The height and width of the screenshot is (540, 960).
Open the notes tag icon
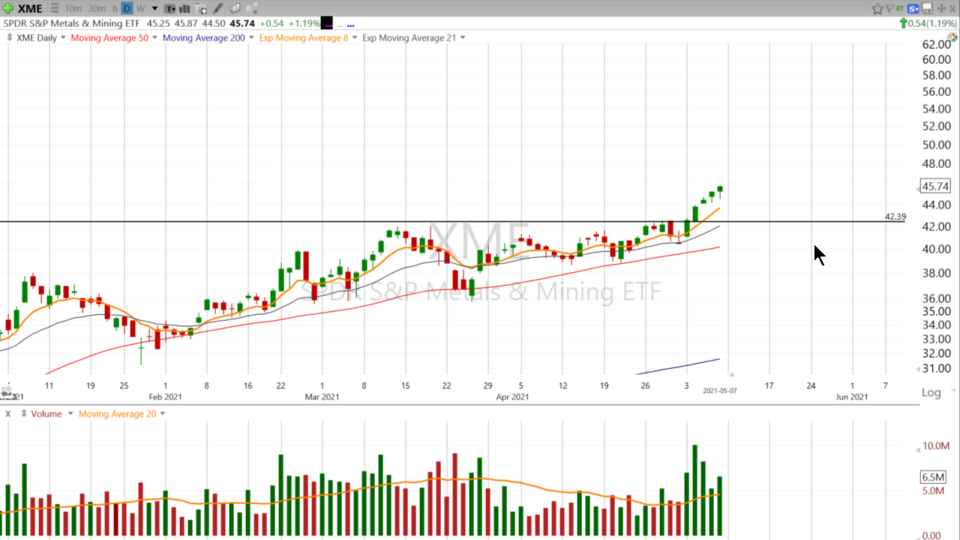(x=235, y=9)
